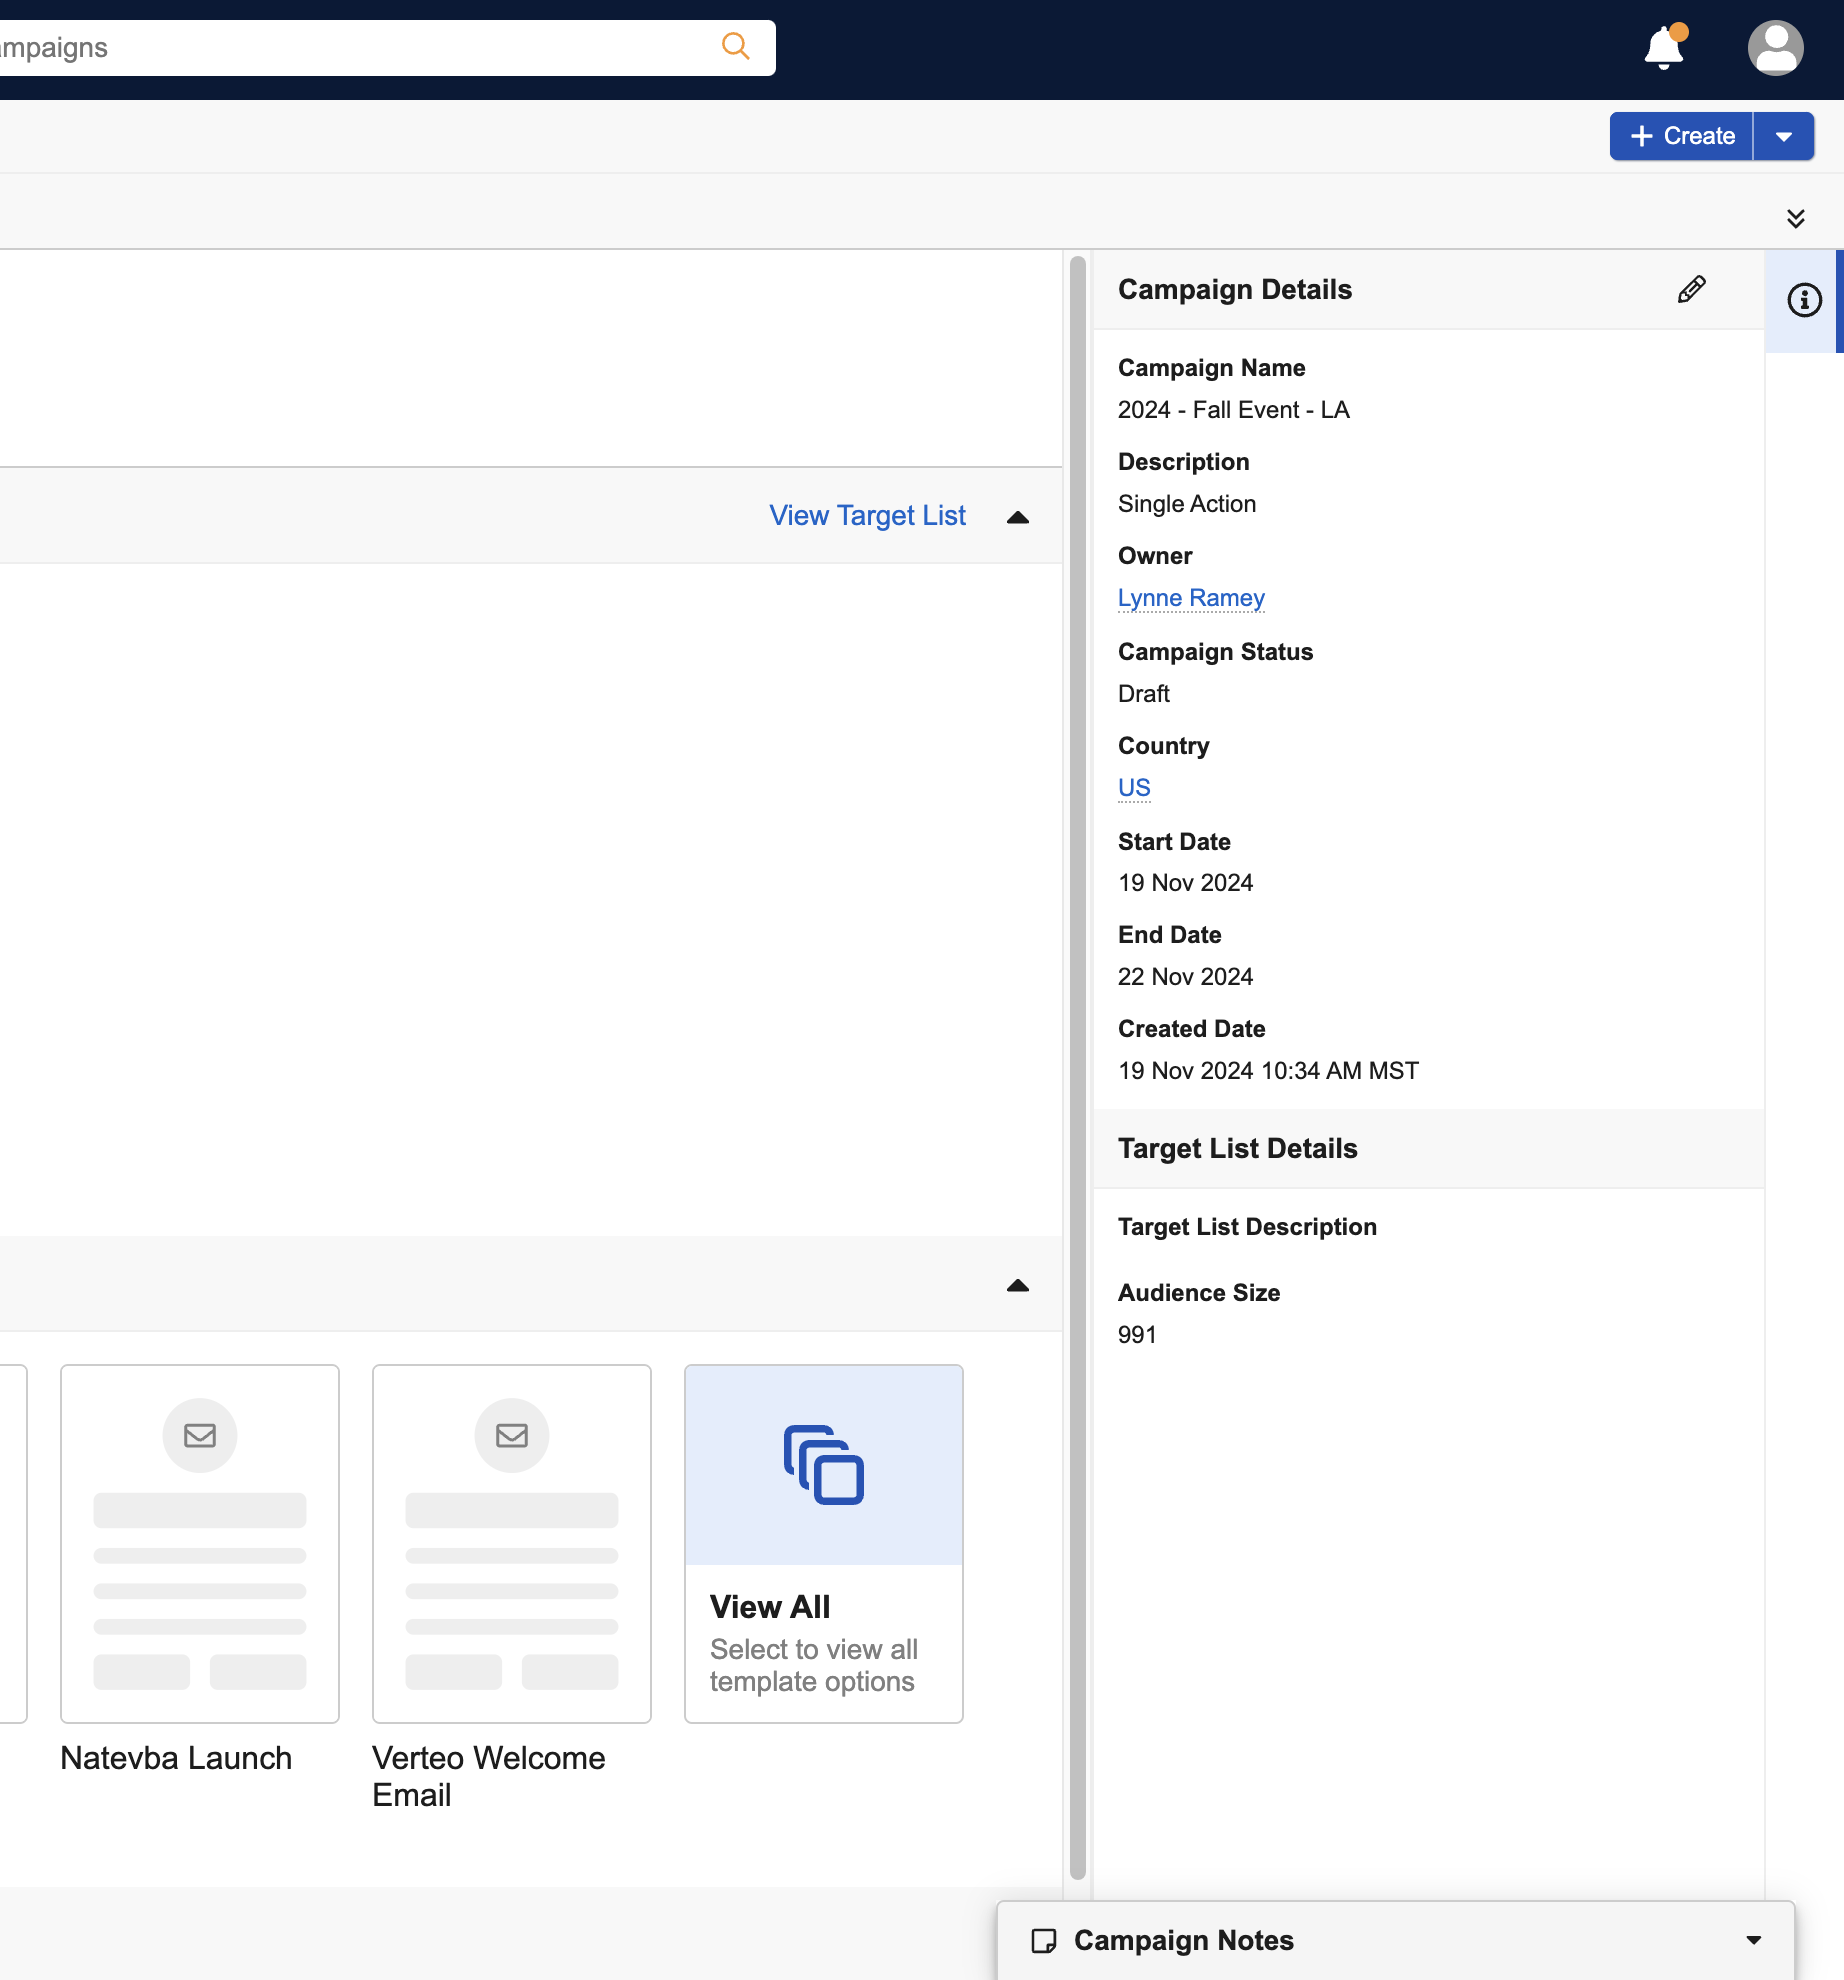Expand the double-chevron collapse control
1844x1980 pixels.
tap(1796, 219)
